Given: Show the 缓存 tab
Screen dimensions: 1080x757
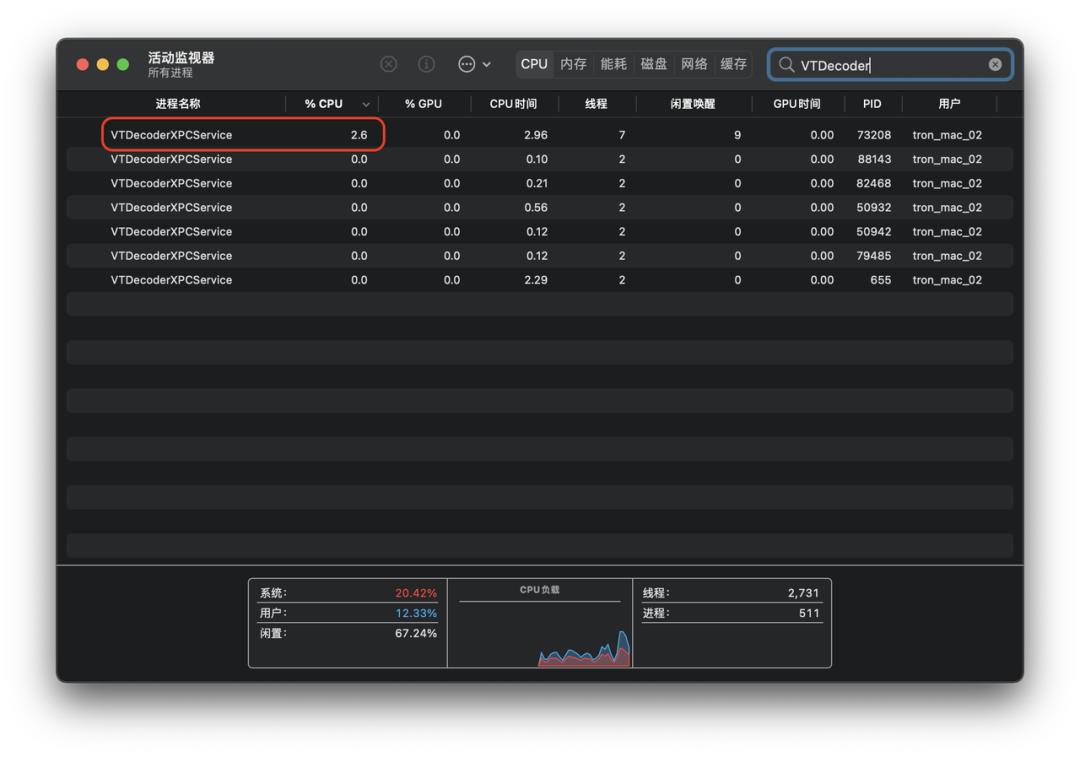Looking at the screenshot, I should [734, 64].
